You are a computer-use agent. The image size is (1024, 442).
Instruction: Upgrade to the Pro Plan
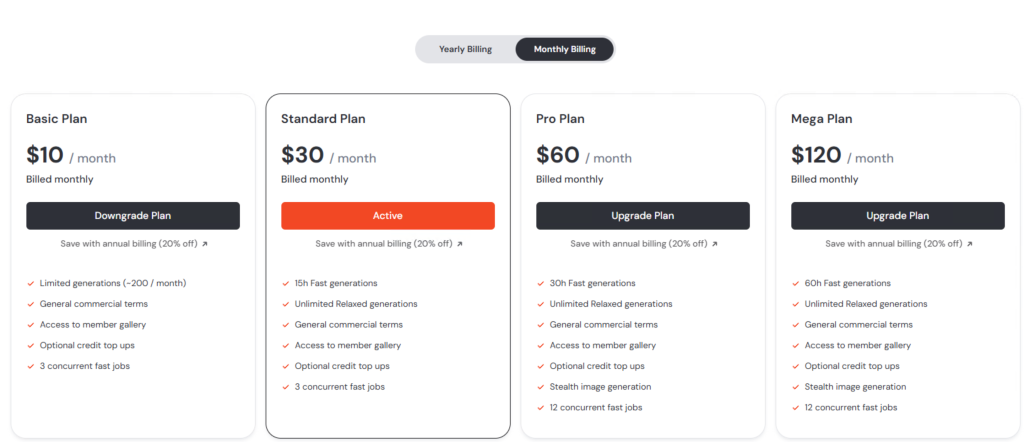coord(643,215)
